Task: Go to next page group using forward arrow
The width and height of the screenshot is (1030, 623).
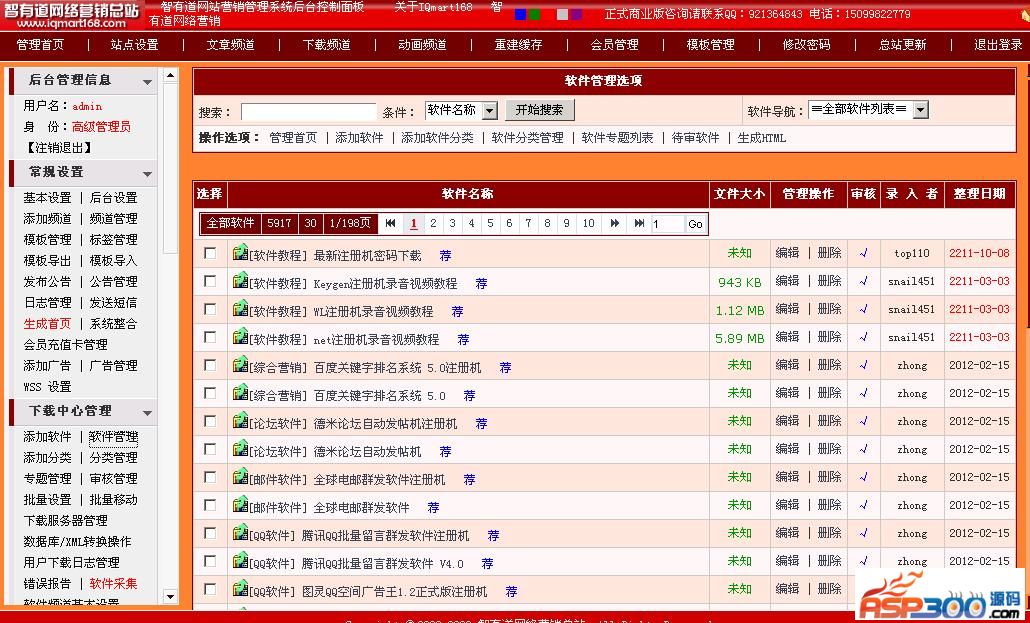Action: [x=615, y=223]
